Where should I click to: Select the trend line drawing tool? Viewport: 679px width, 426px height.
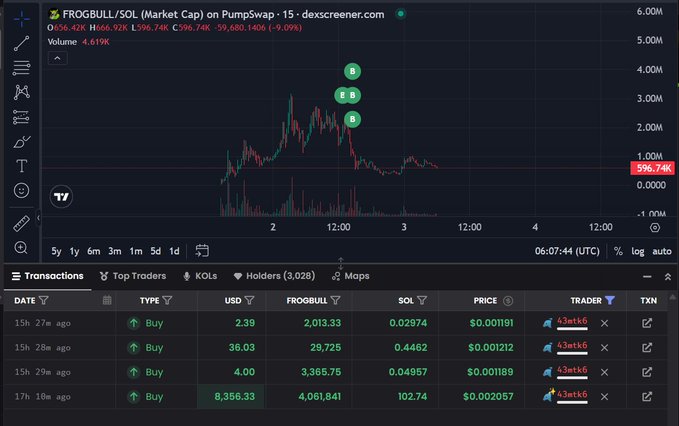pos(21,43)
